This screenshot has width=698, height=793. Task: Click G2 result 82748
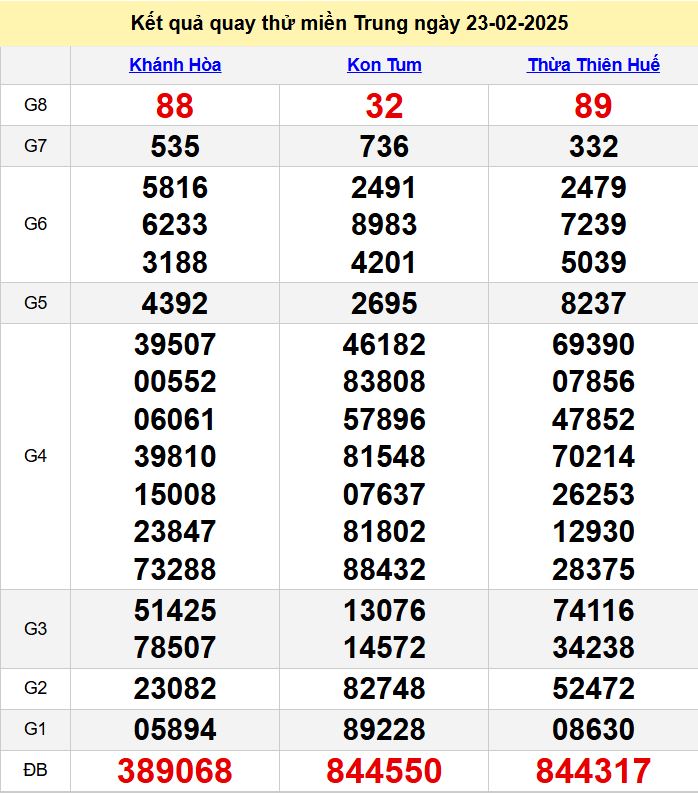coord(384,688)
